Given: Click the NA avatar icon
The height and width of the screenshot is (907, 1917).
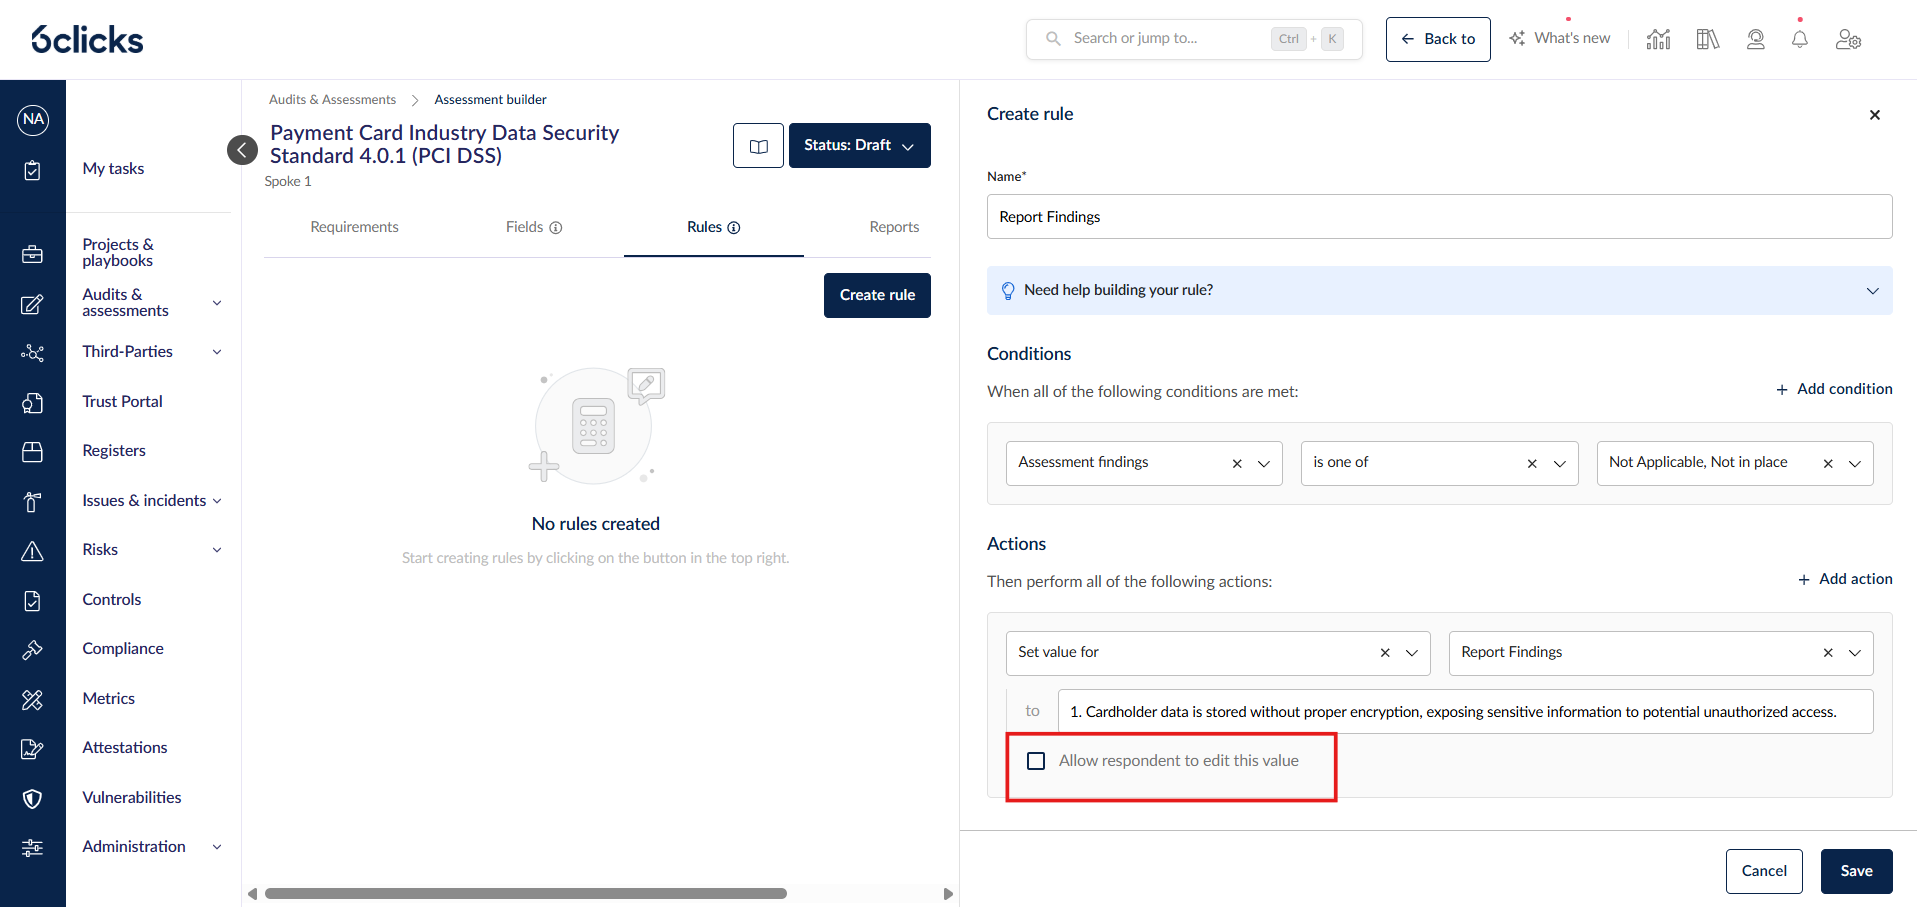Looking at the screenshot, I should (33, 119).
